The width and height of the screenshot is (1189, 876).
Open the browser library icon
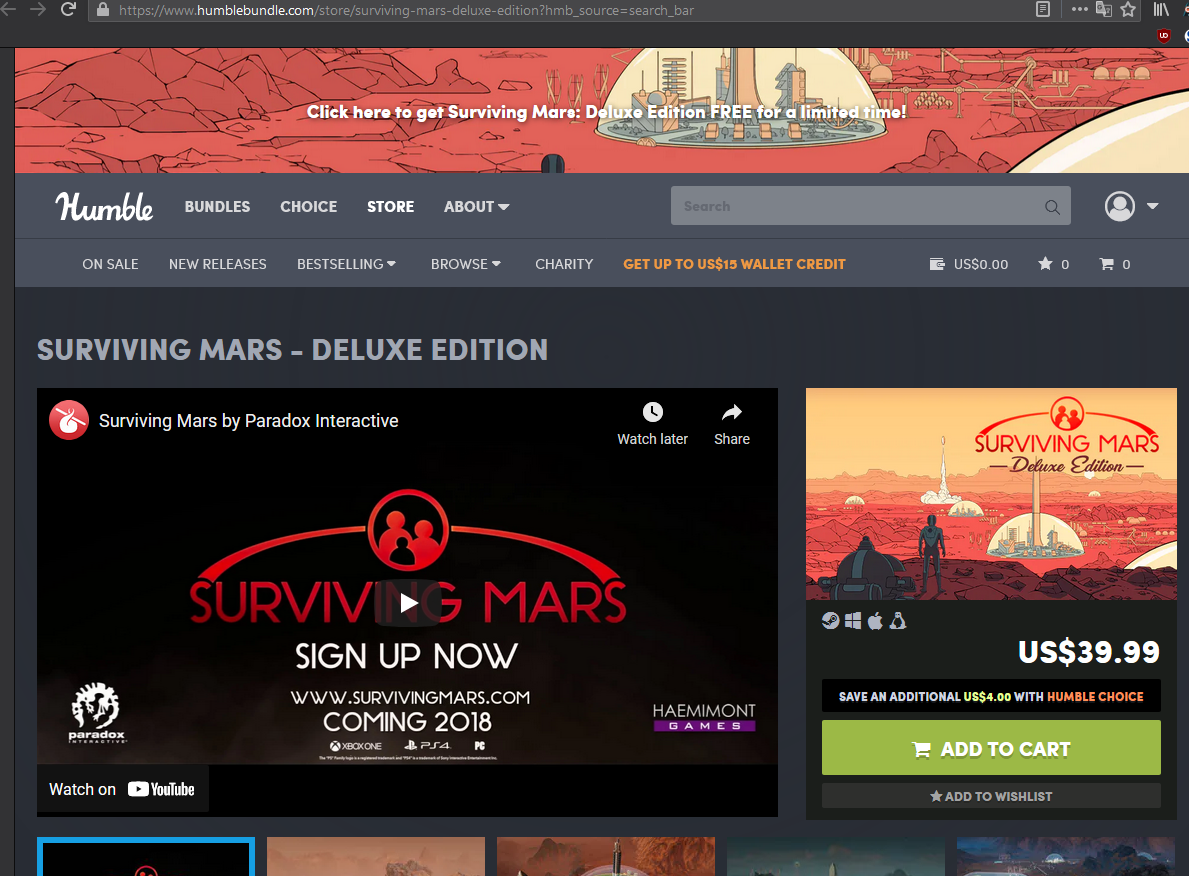1162,10
